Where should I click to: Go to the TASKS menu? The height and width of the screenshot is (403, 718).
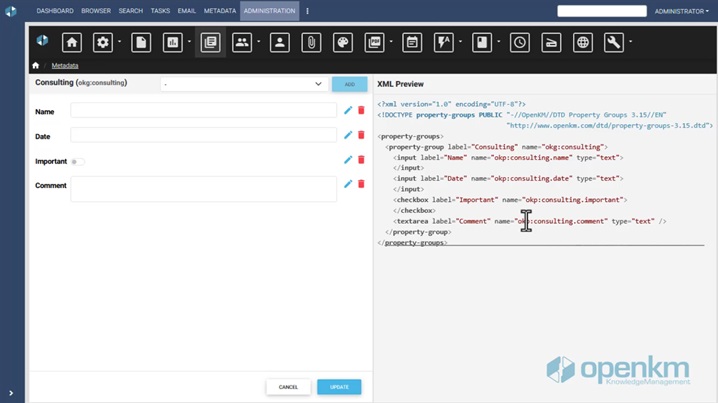click(160, 11)
